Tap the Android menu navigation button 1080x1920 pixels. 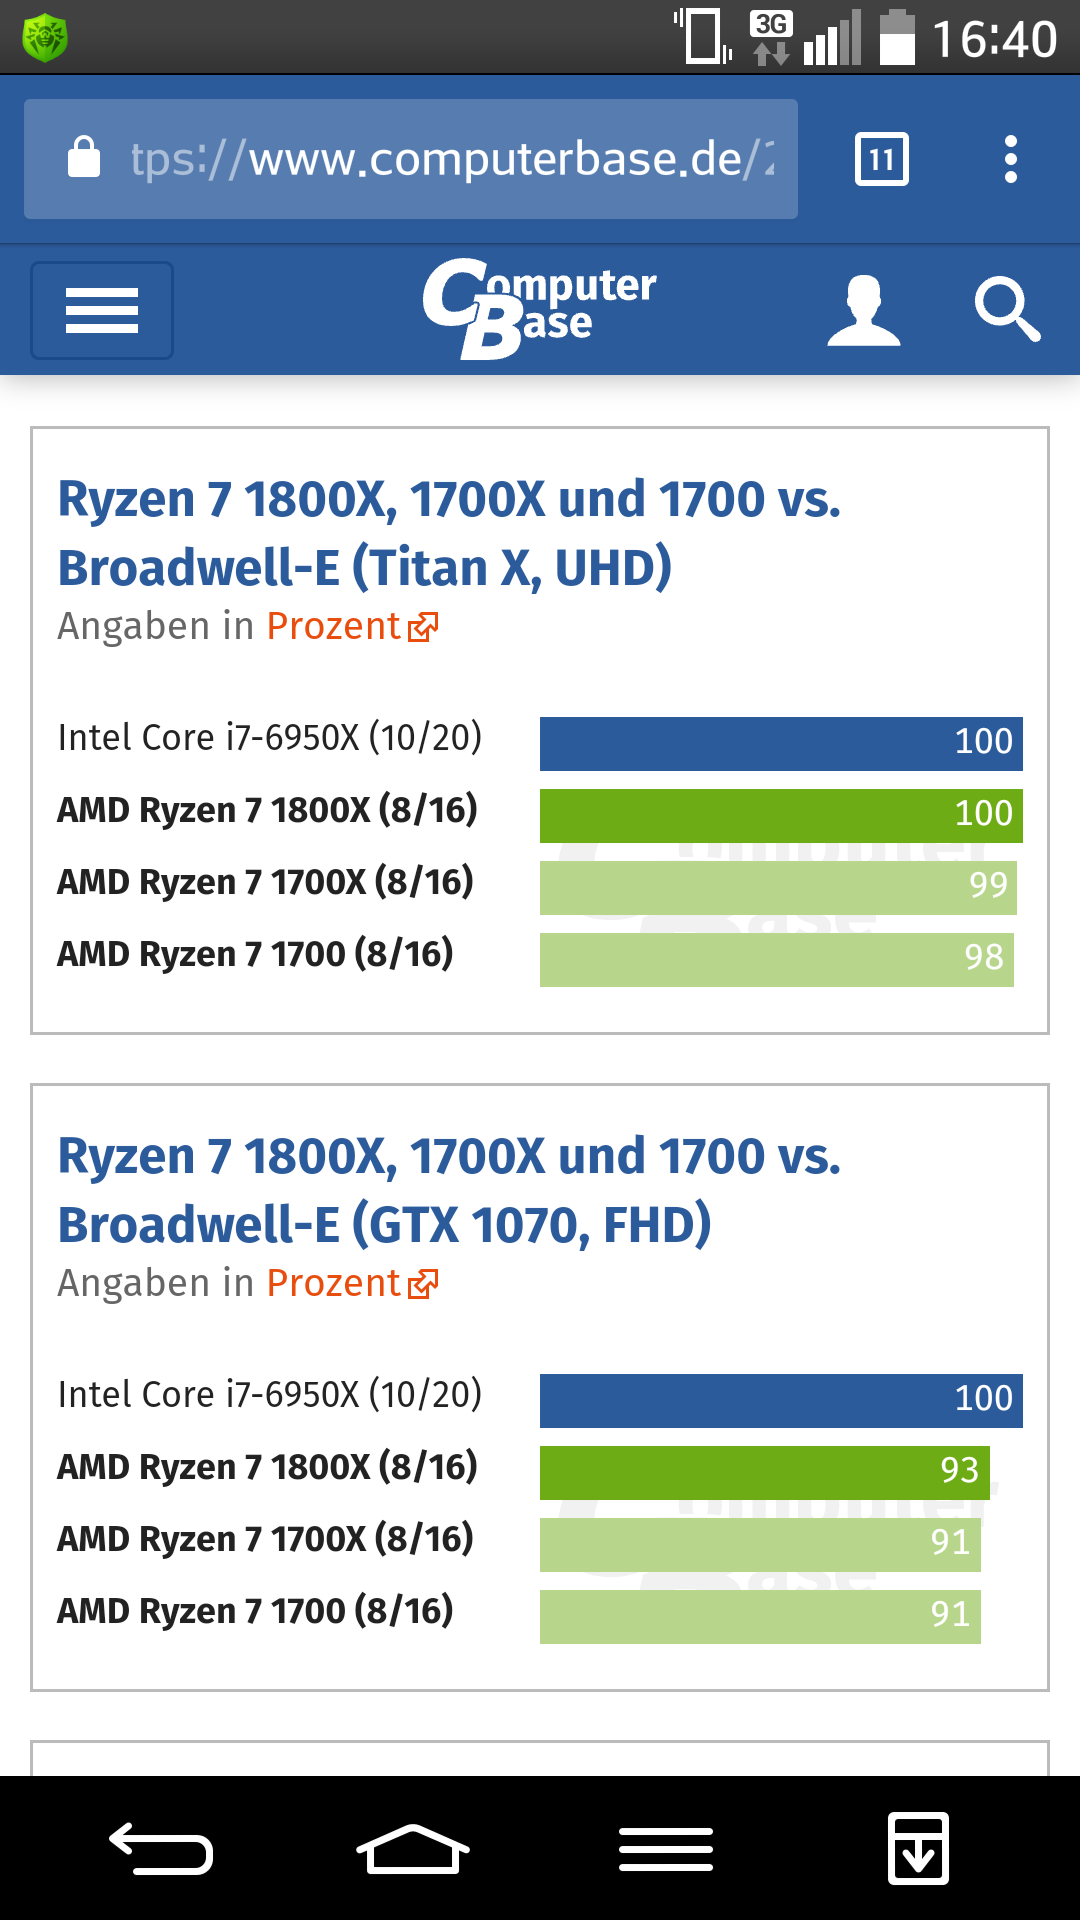[666, 1848]
